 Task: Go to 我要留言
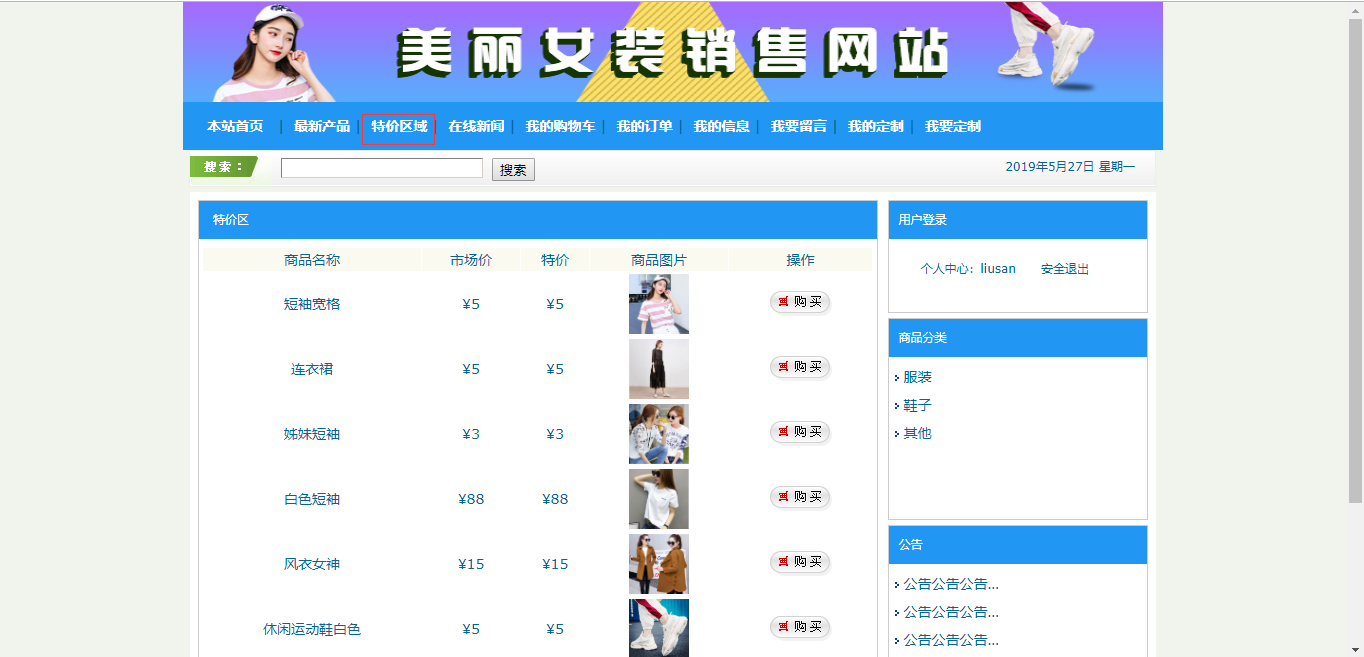coord(798,126)
